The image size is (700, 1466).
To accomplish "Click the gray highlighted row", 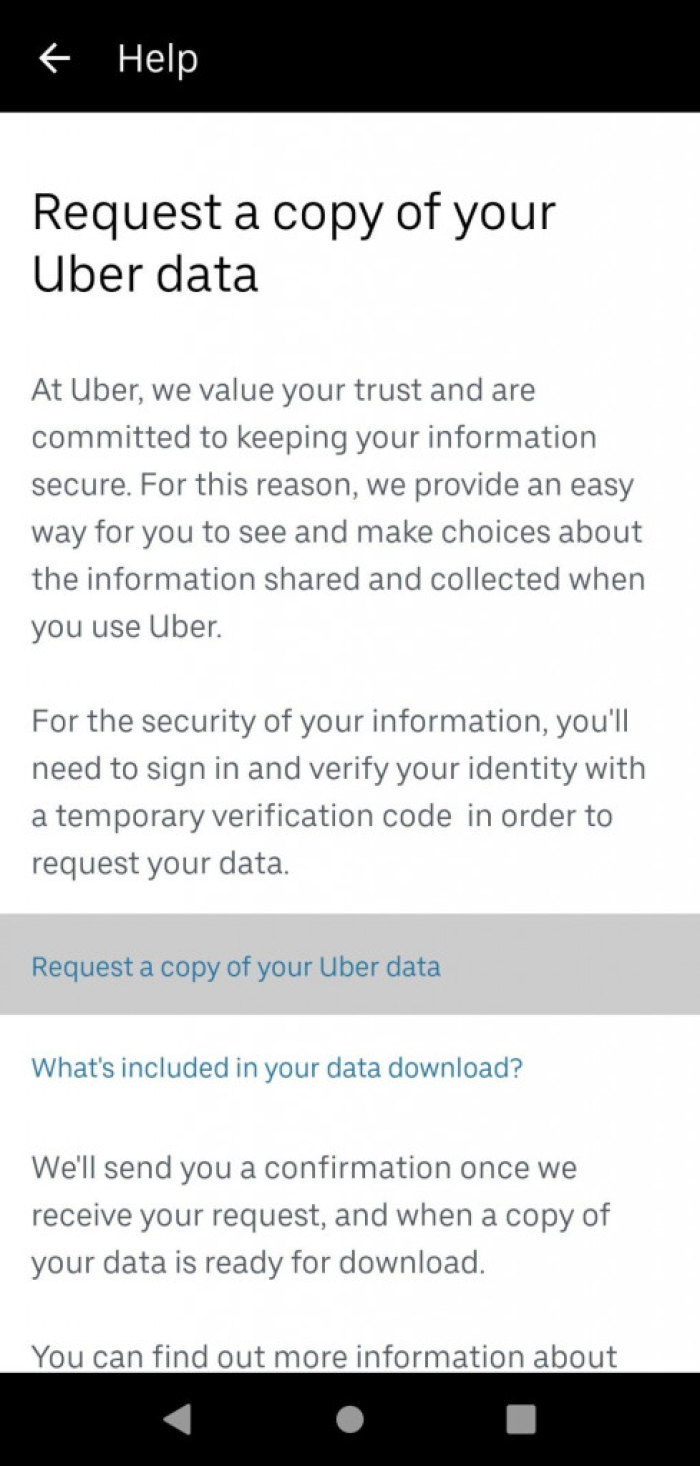I will click(350, 966).
